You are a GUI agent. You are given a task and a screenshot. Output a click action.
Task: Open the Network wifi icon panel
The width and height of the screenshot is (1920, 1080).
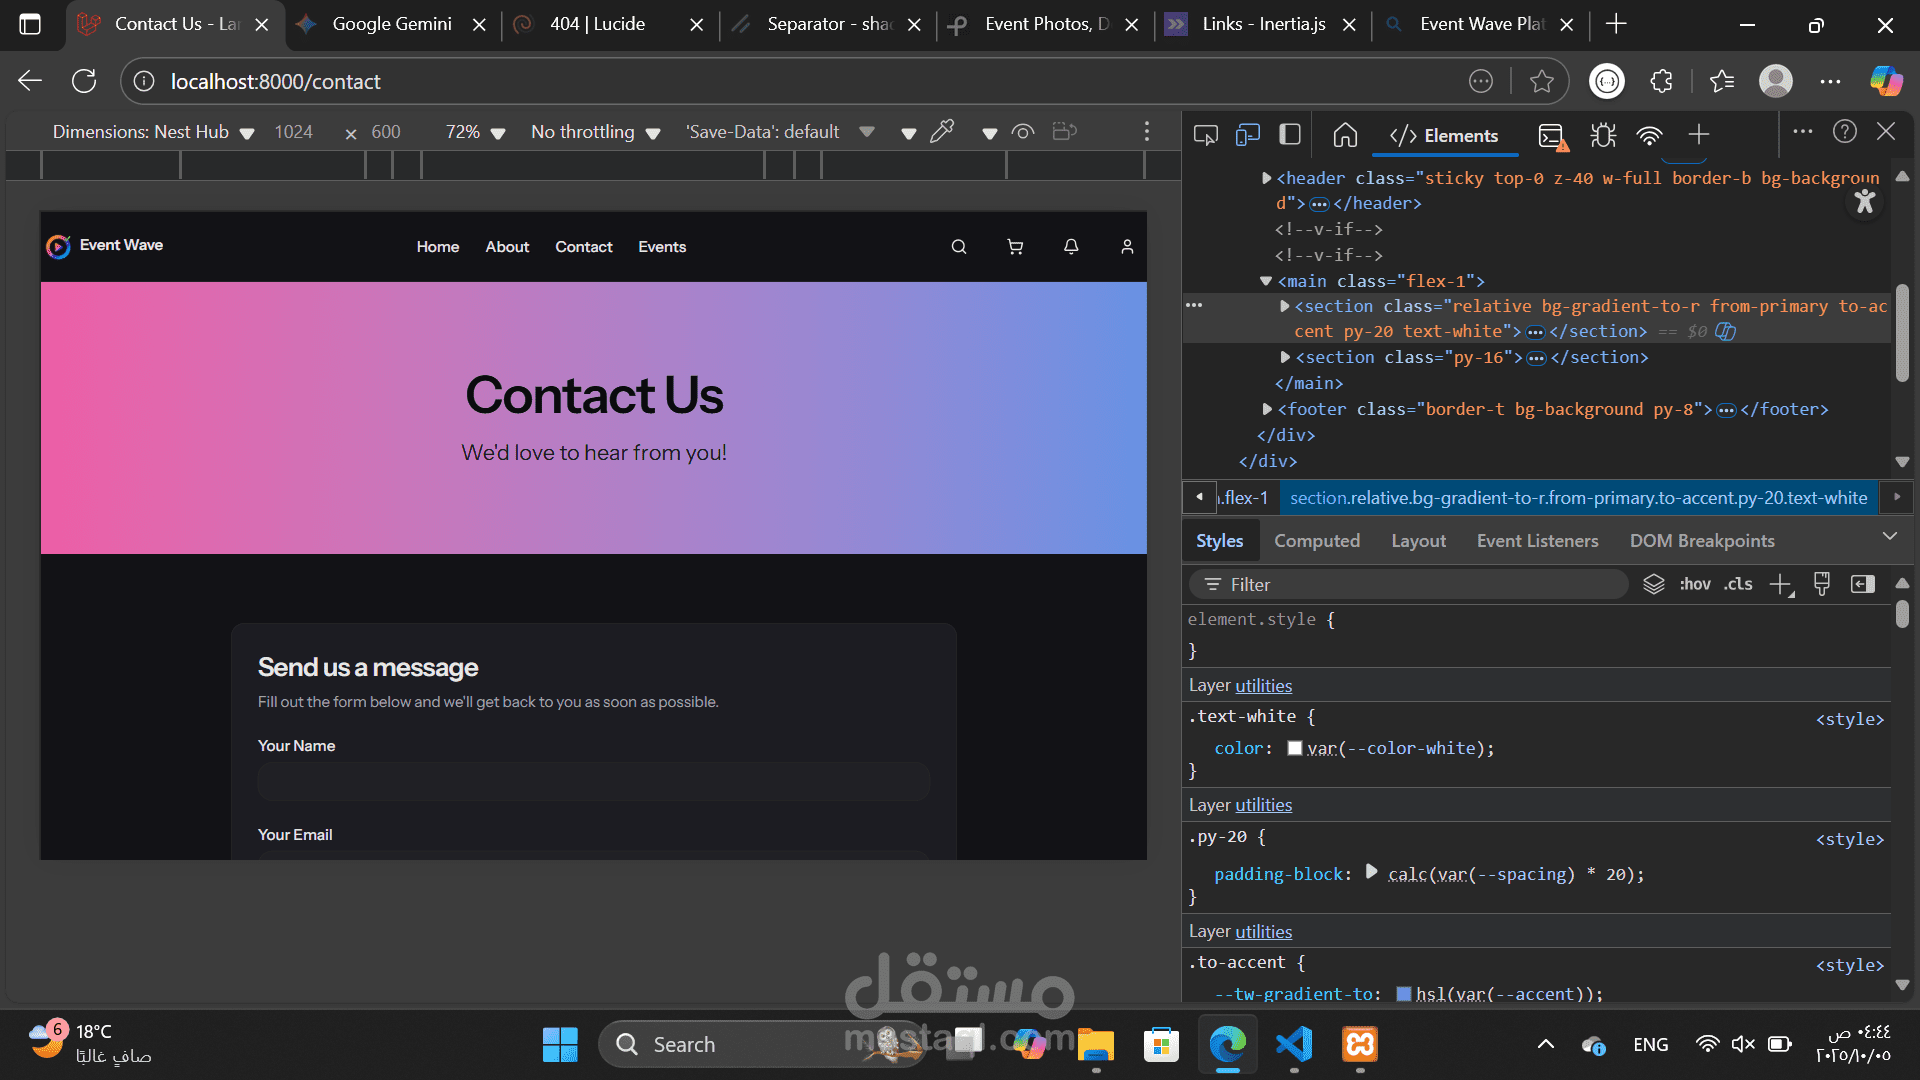tap(1649, 135)
